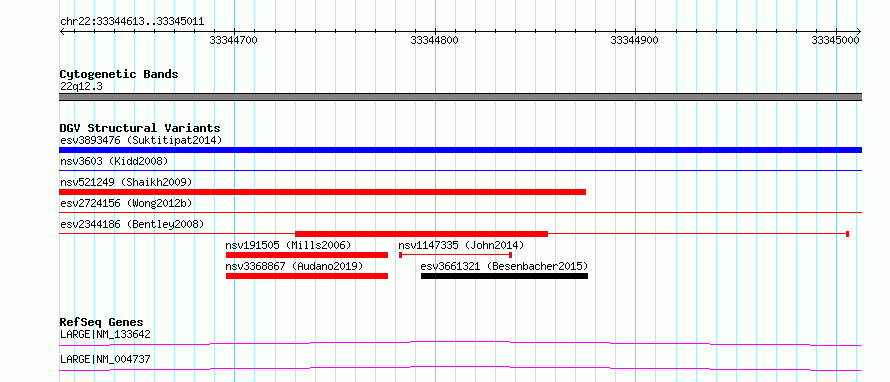Click the 33344800 ruler position

pos(434,40)
